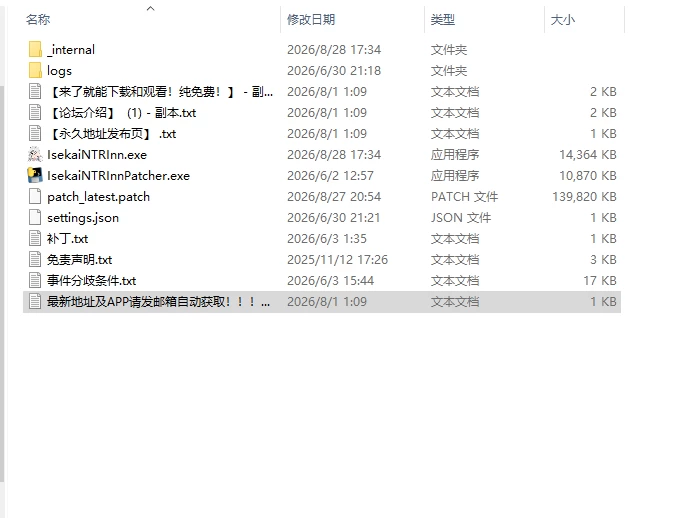Select the file name patch_latest.patch
Image resolution: width=694 pixels, height=518 pixels.
click(98, 197)
